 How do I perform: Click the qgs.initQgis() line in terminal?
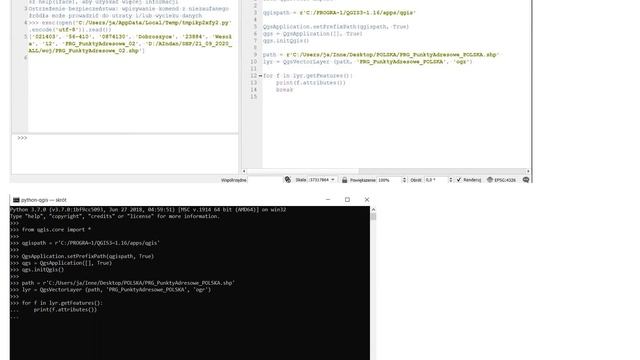(43, 269)
